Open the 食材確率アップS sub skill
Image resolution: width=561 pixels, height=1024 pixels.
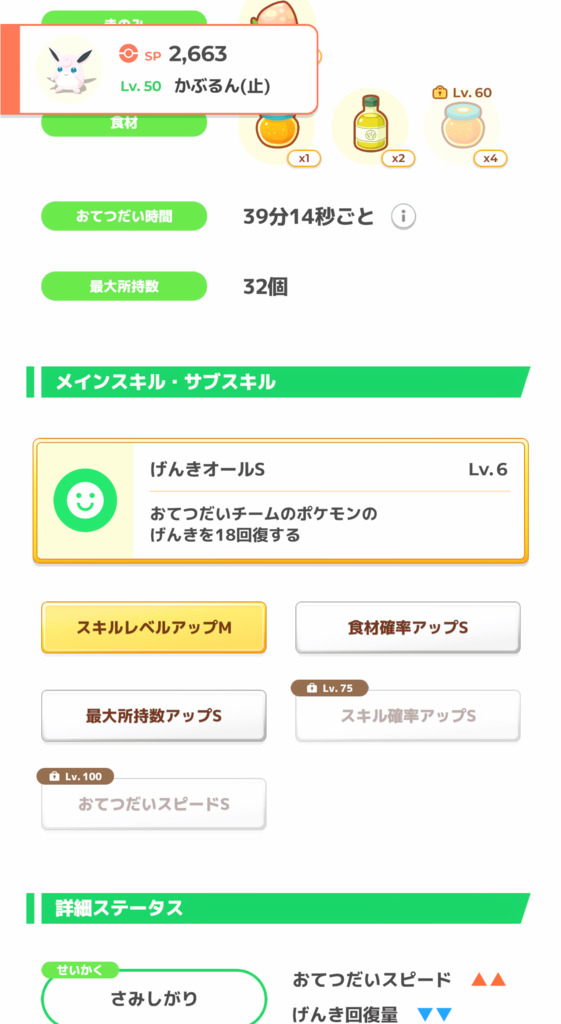coord(408,628)
